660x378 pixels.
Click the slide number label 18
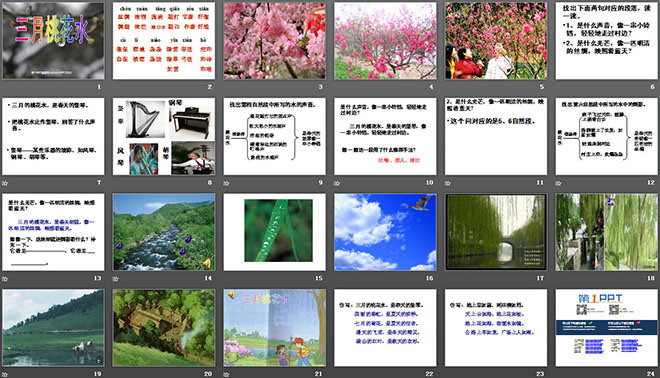(x=651, y=278)
